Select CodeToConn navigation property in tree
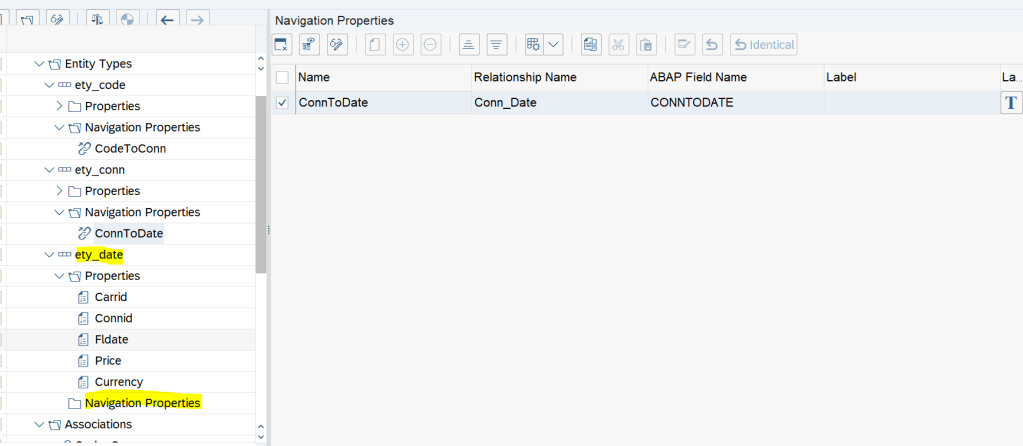 [130, 148]
